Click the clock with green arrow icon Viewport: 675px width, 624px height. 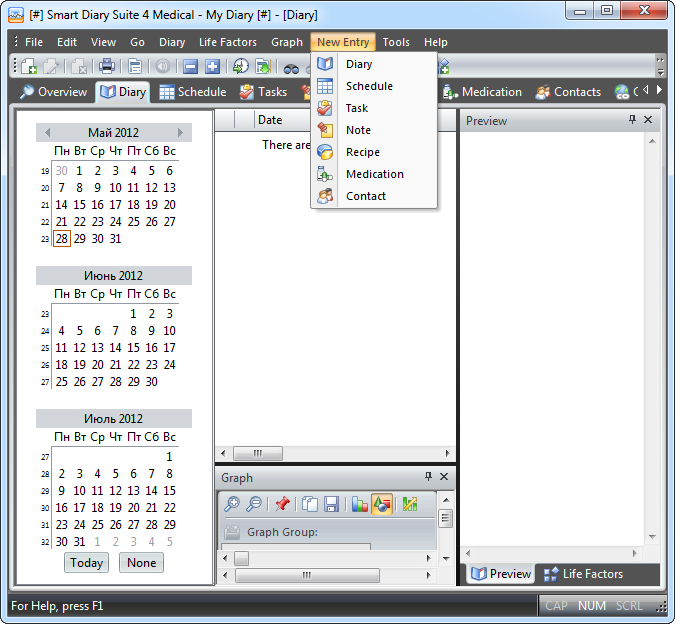coord(241,66)
